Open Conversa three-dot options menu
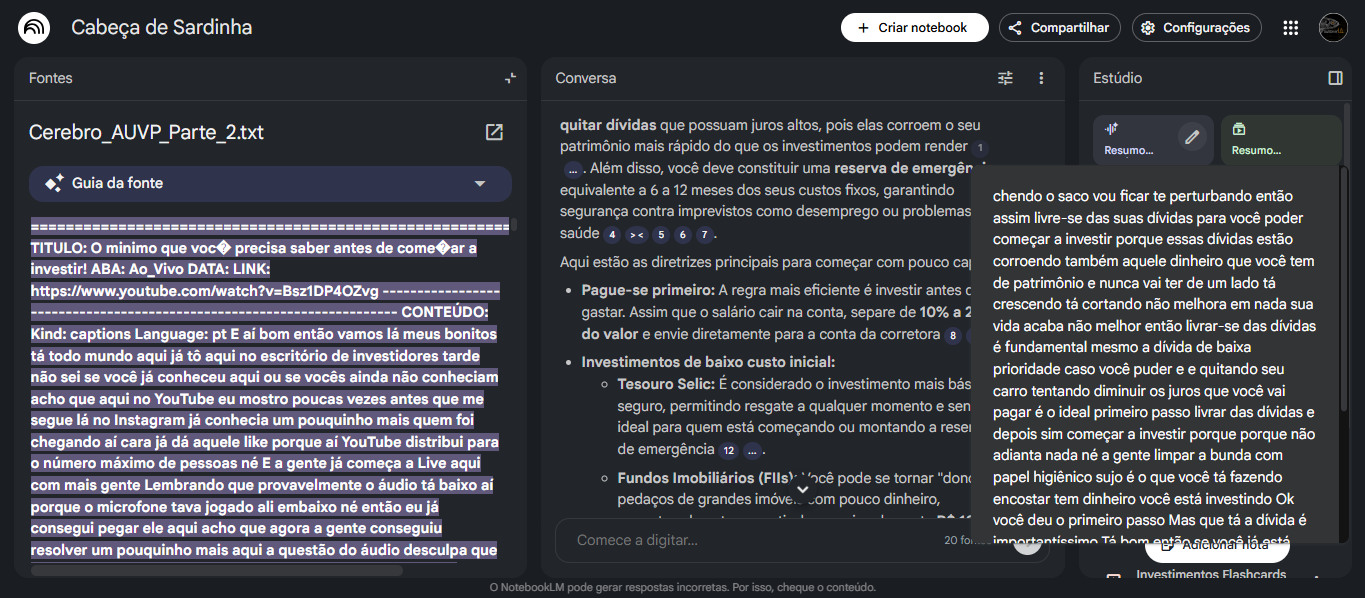The height and width of the screenshot is (598, 1365). (x=1041, y=78)
